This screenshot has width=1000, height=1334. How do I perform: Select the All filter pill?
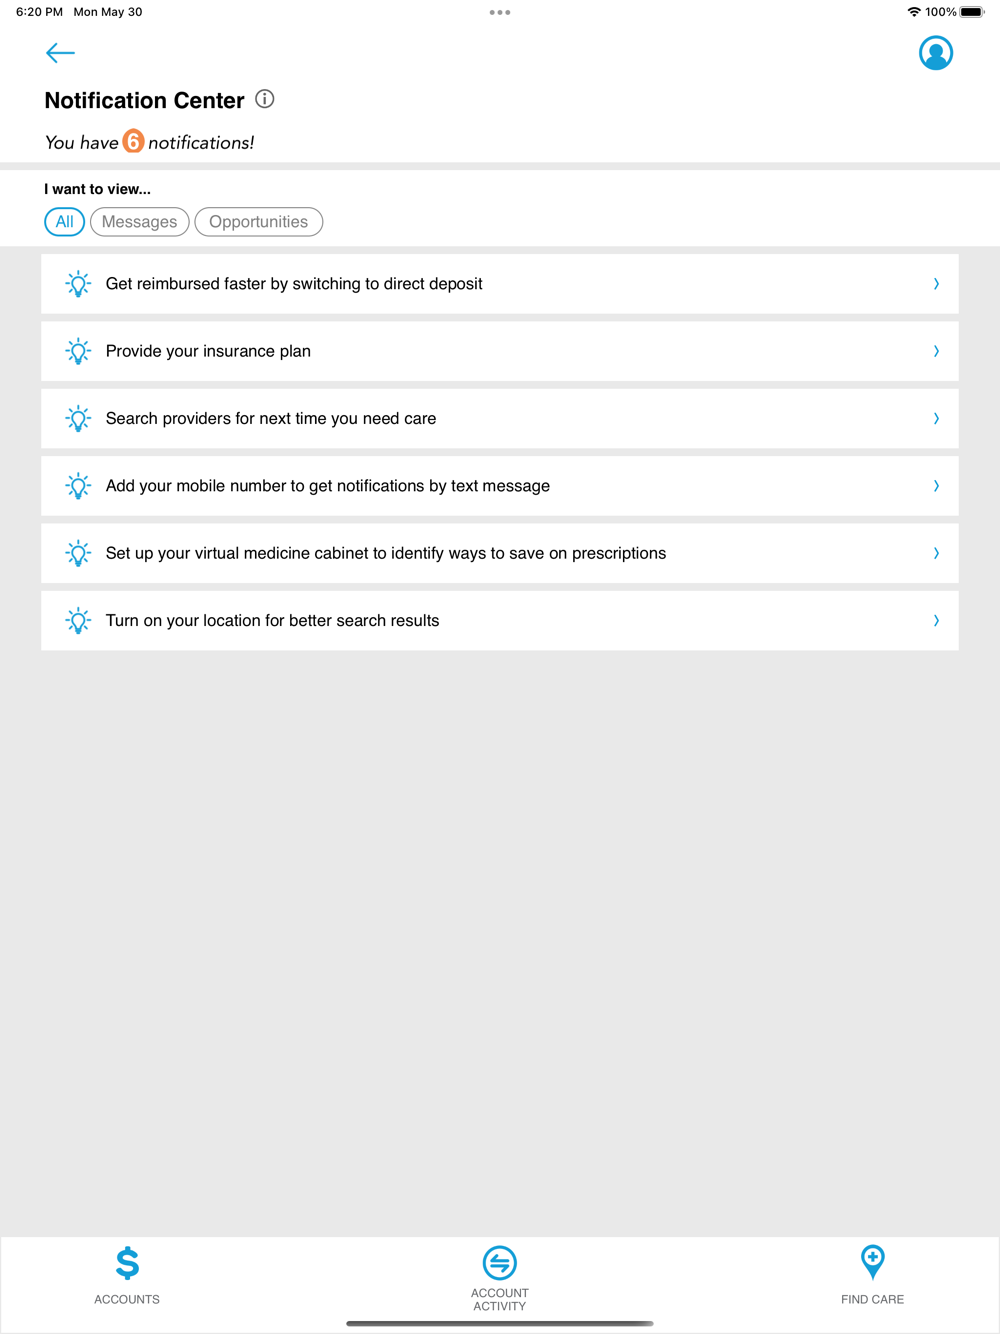tap(64, 222)
